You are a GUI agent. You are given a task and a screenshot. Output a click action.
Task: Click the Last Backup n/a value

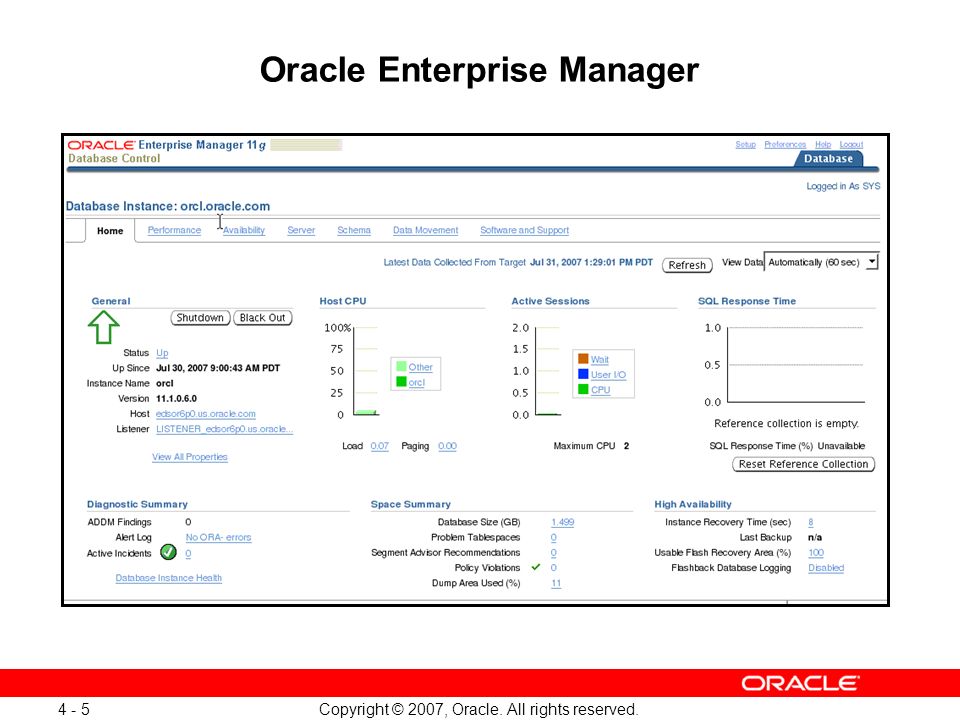point(815,538)
